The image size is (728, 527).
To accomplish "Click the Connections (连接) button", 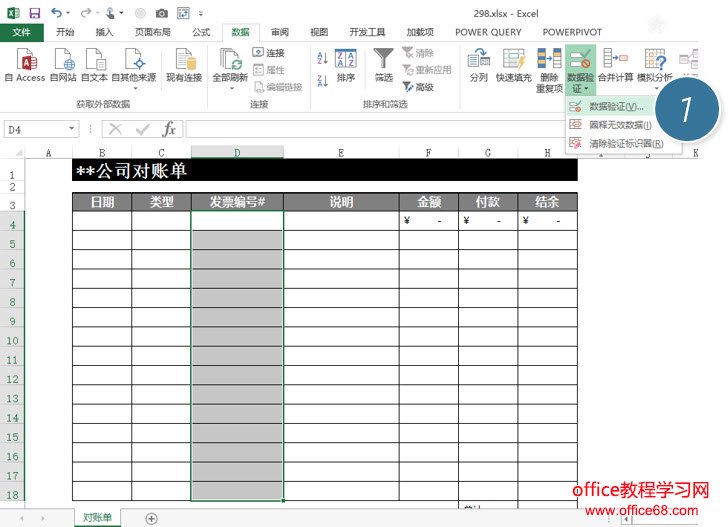I will (x=268, y=52).
